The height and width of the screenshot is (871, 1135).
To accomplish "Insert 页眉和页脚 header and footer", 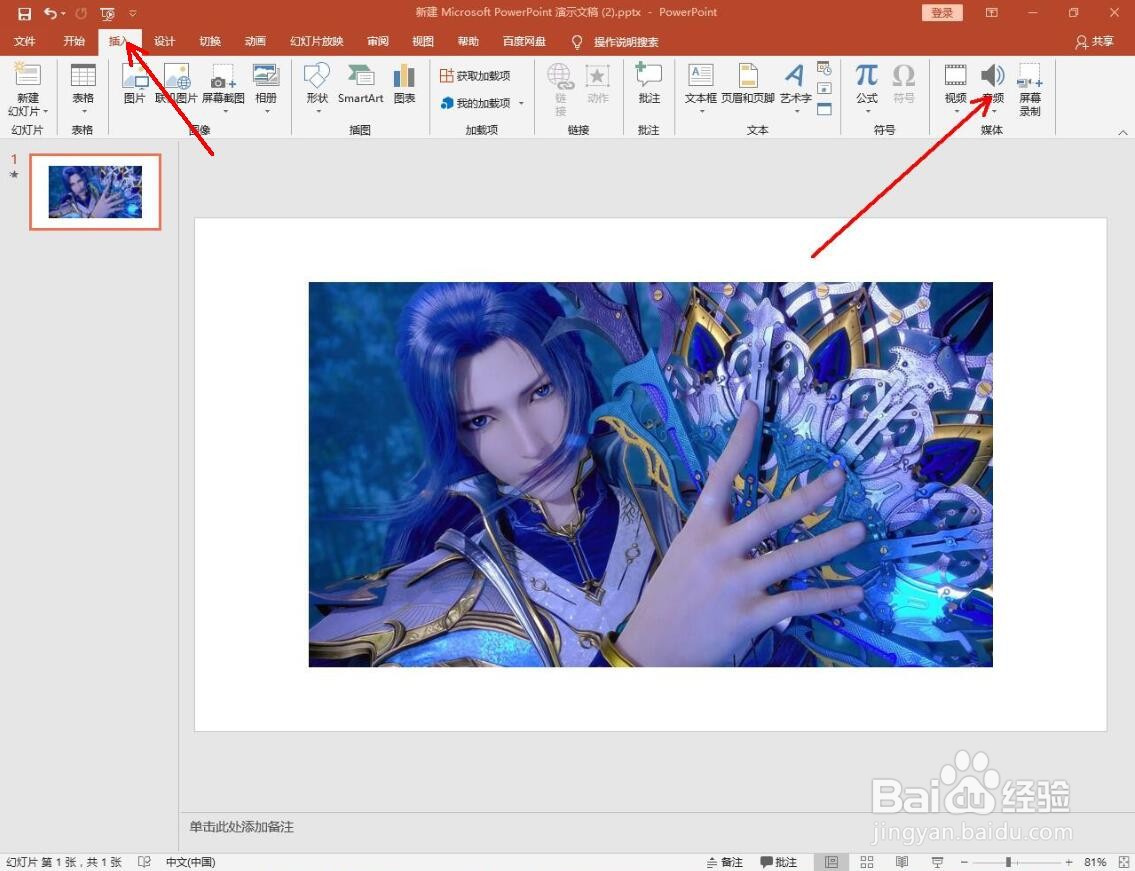I will [748, 84].
